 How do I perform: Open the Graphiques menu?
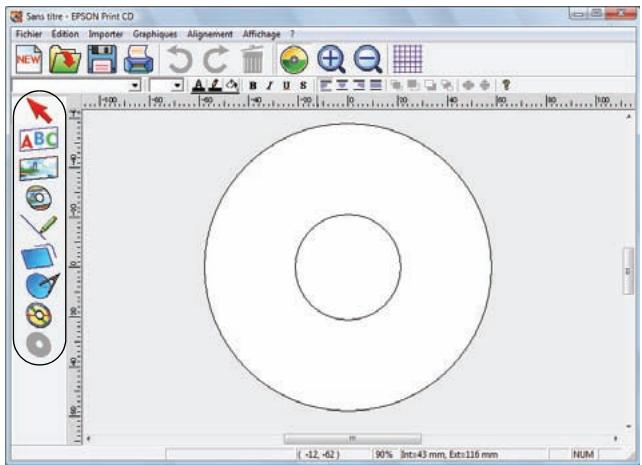pos(155,34)
